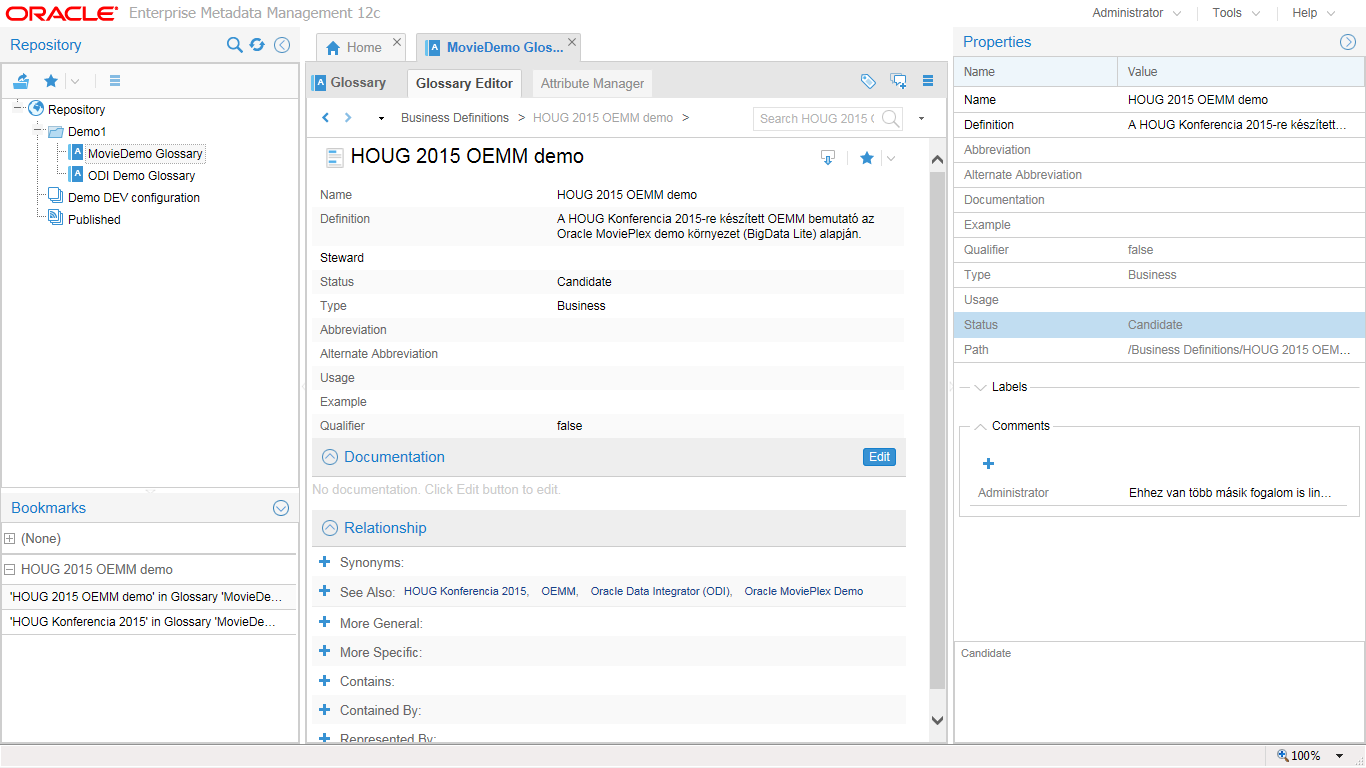The width and height of the screenshot is (1366, 768).
Task: Open the Oracle Data Integrator (ODI) link
Action: pyautogui.click(x=660, y=591)
